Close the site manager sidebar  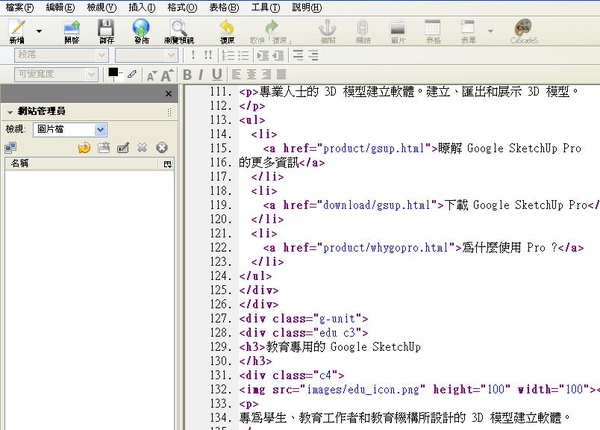[x=170, y=93]
